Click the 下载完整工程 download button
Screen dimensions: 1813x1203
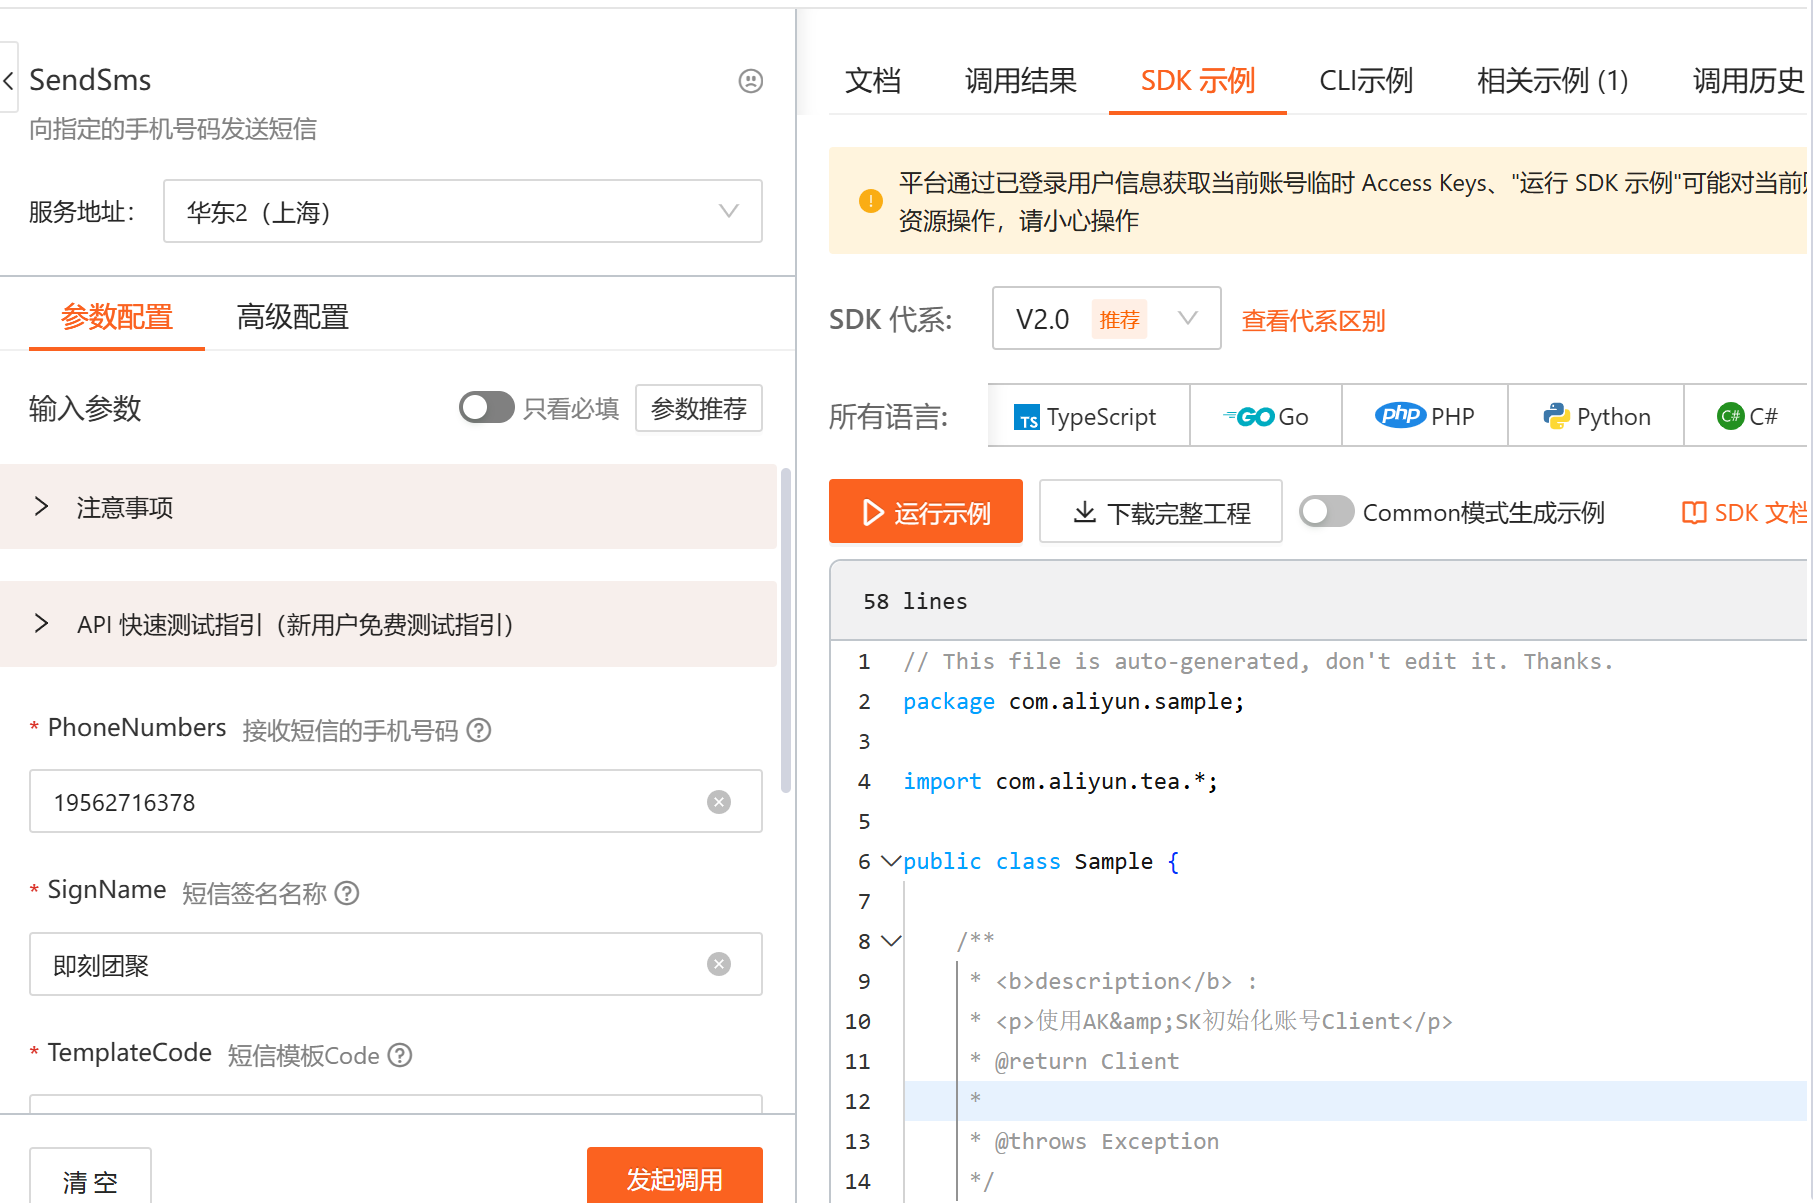click(x=1161, y=512)
